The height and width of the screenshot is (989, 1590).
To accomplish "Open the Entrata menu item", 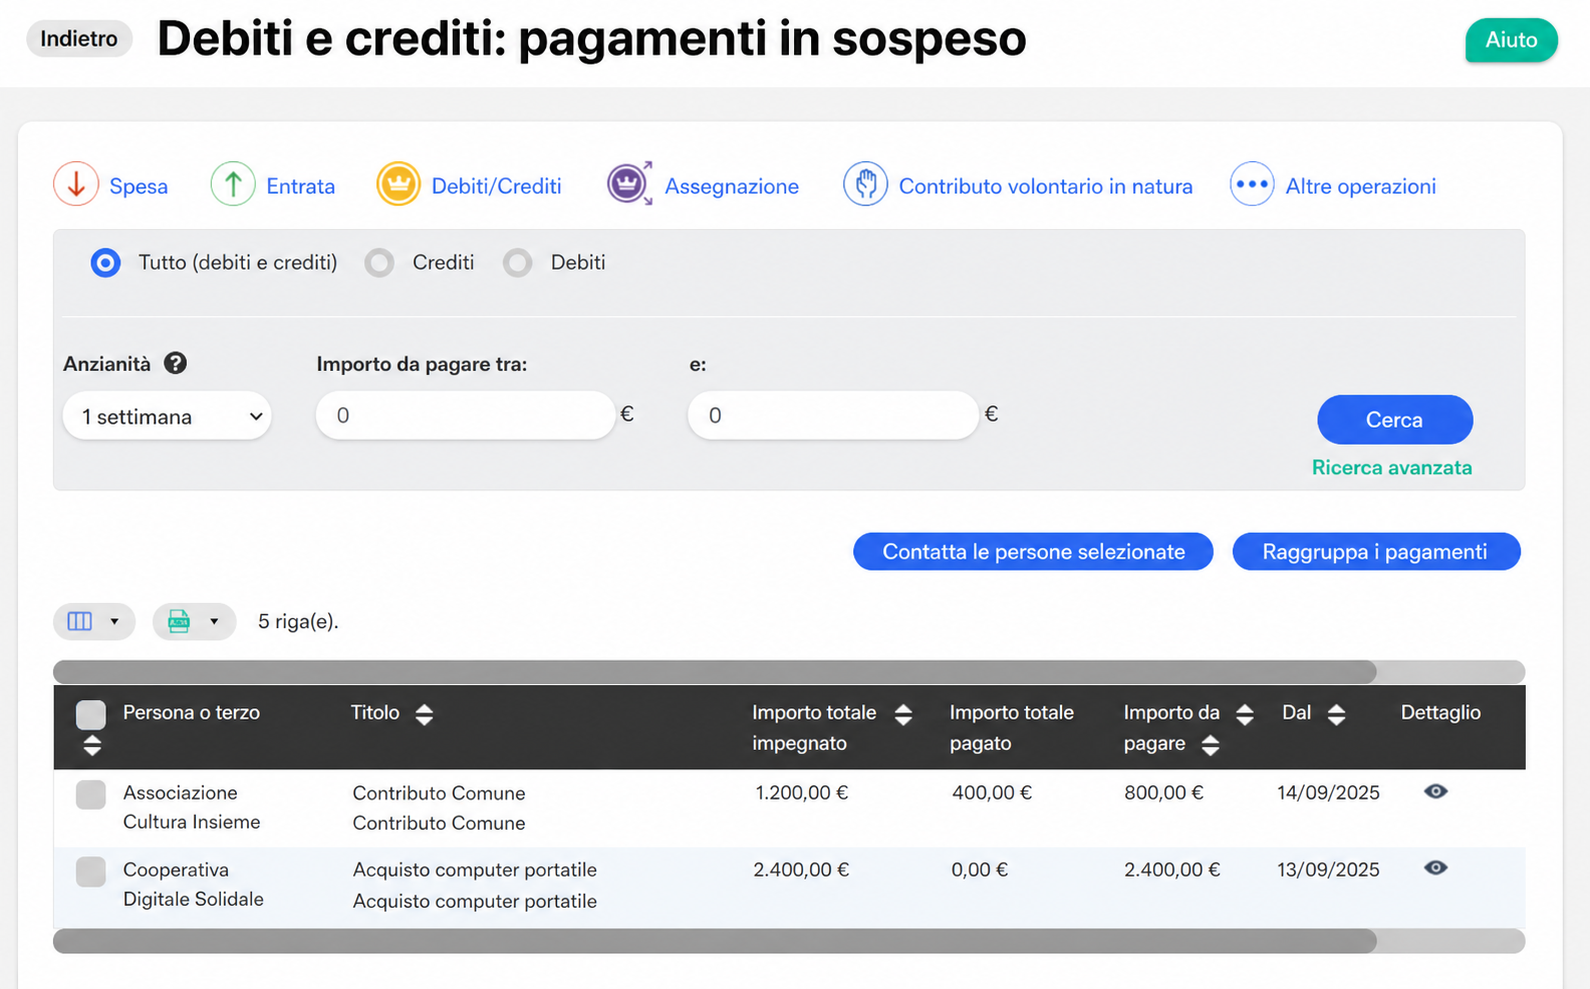I will pos(300,186).
